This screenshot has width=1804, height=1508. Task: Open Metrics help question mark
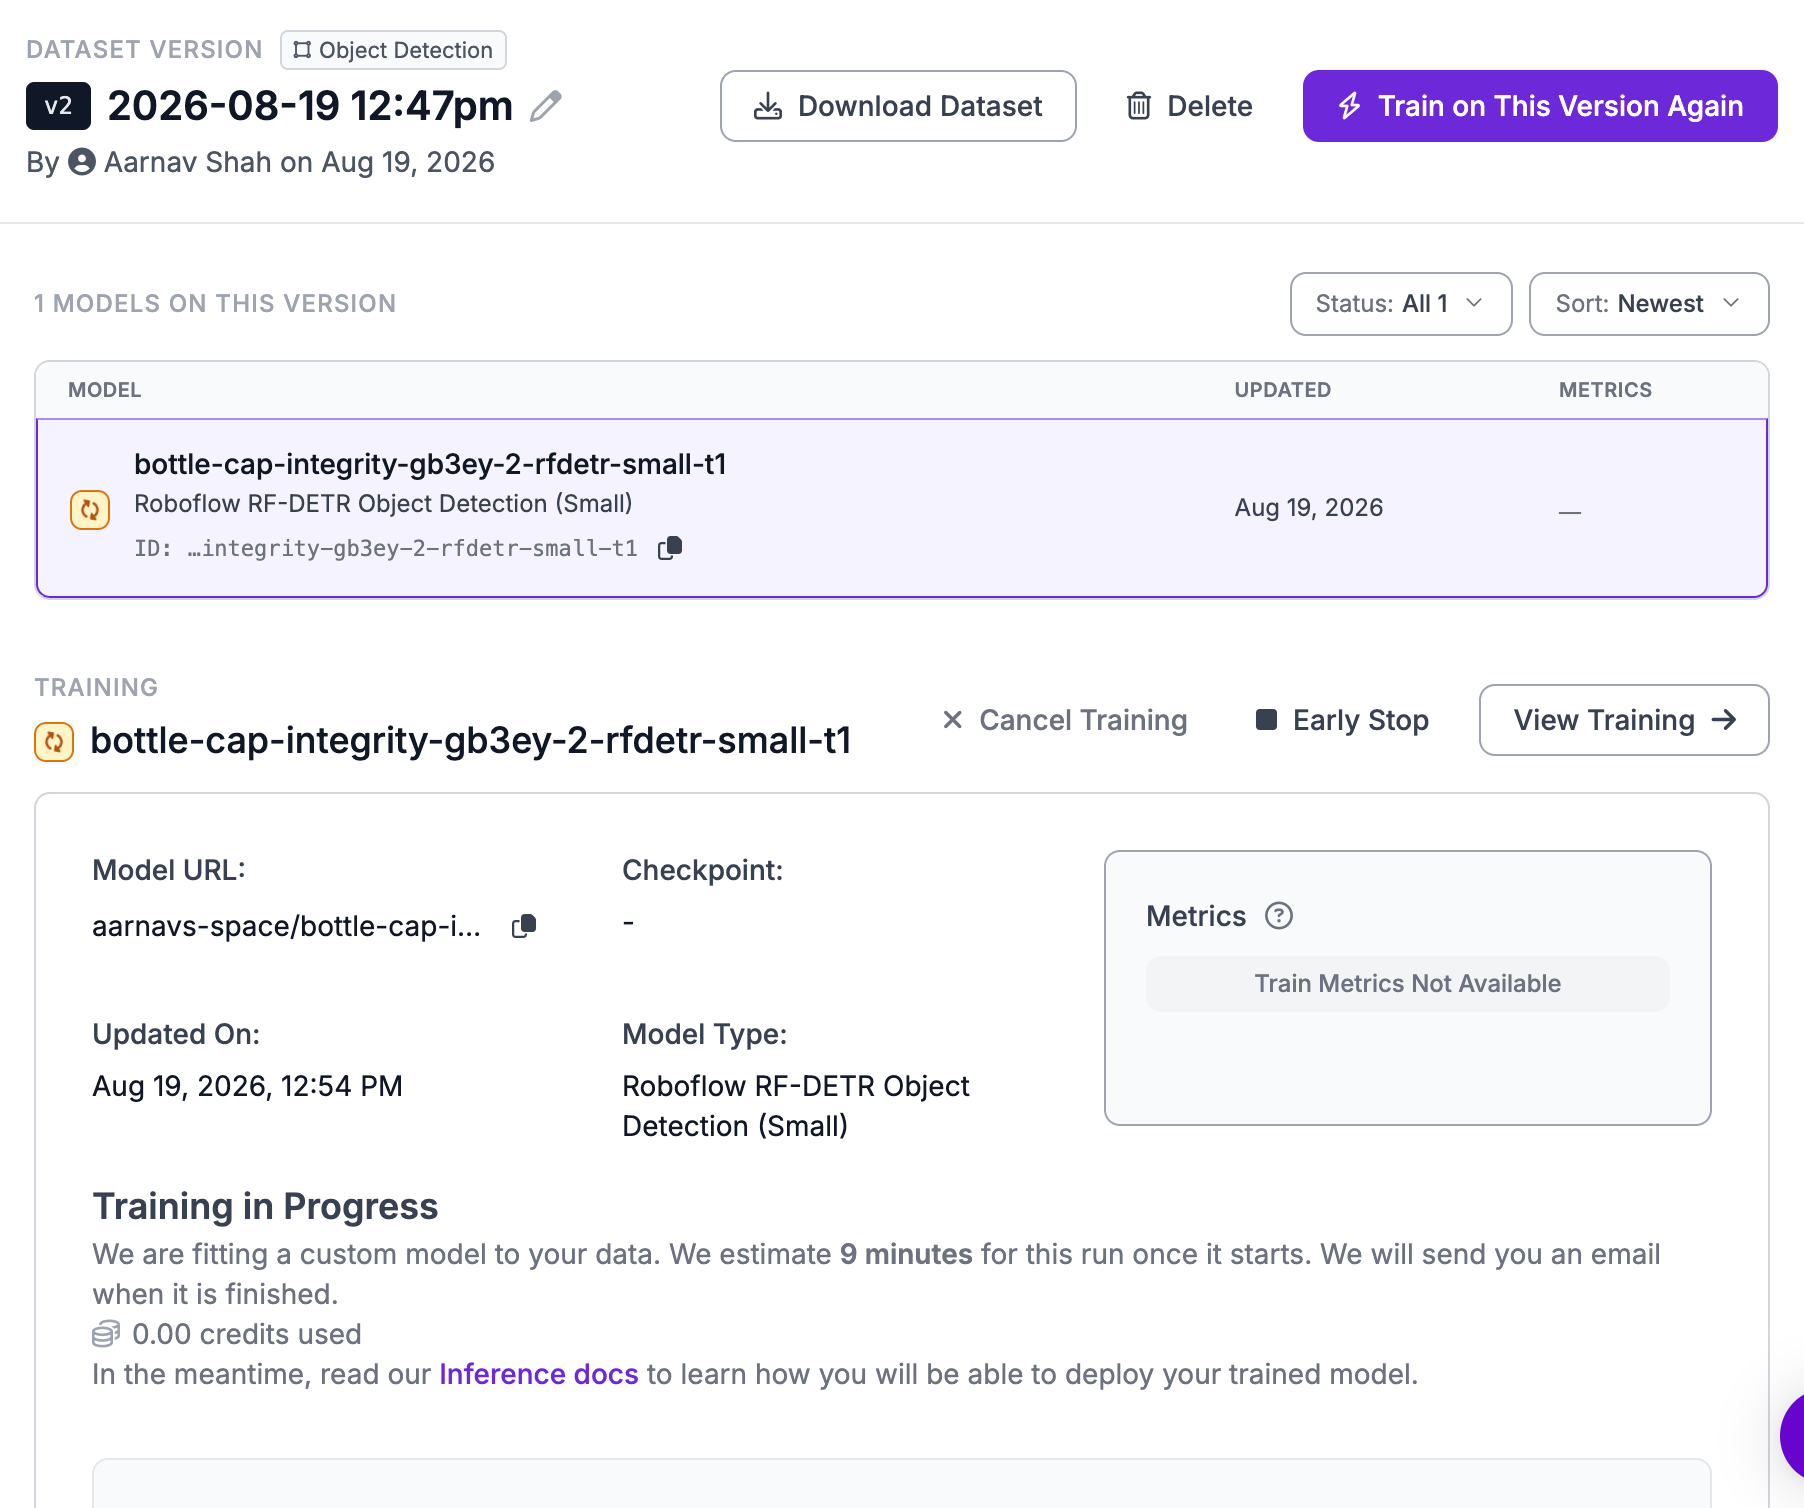tap(1279, 916)
